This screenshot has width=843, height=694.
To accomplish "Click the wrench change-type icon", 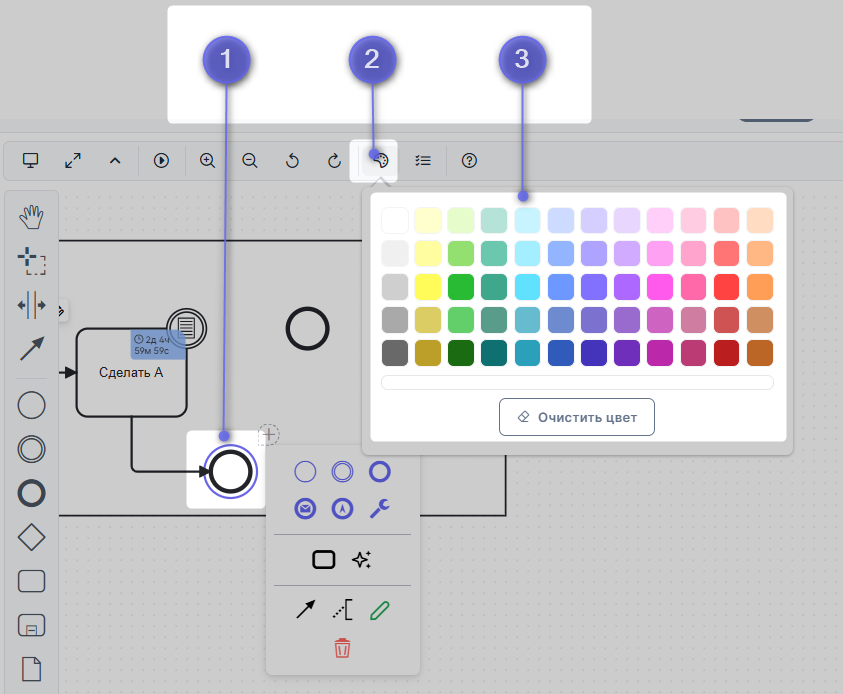I will tap(380, 508).
